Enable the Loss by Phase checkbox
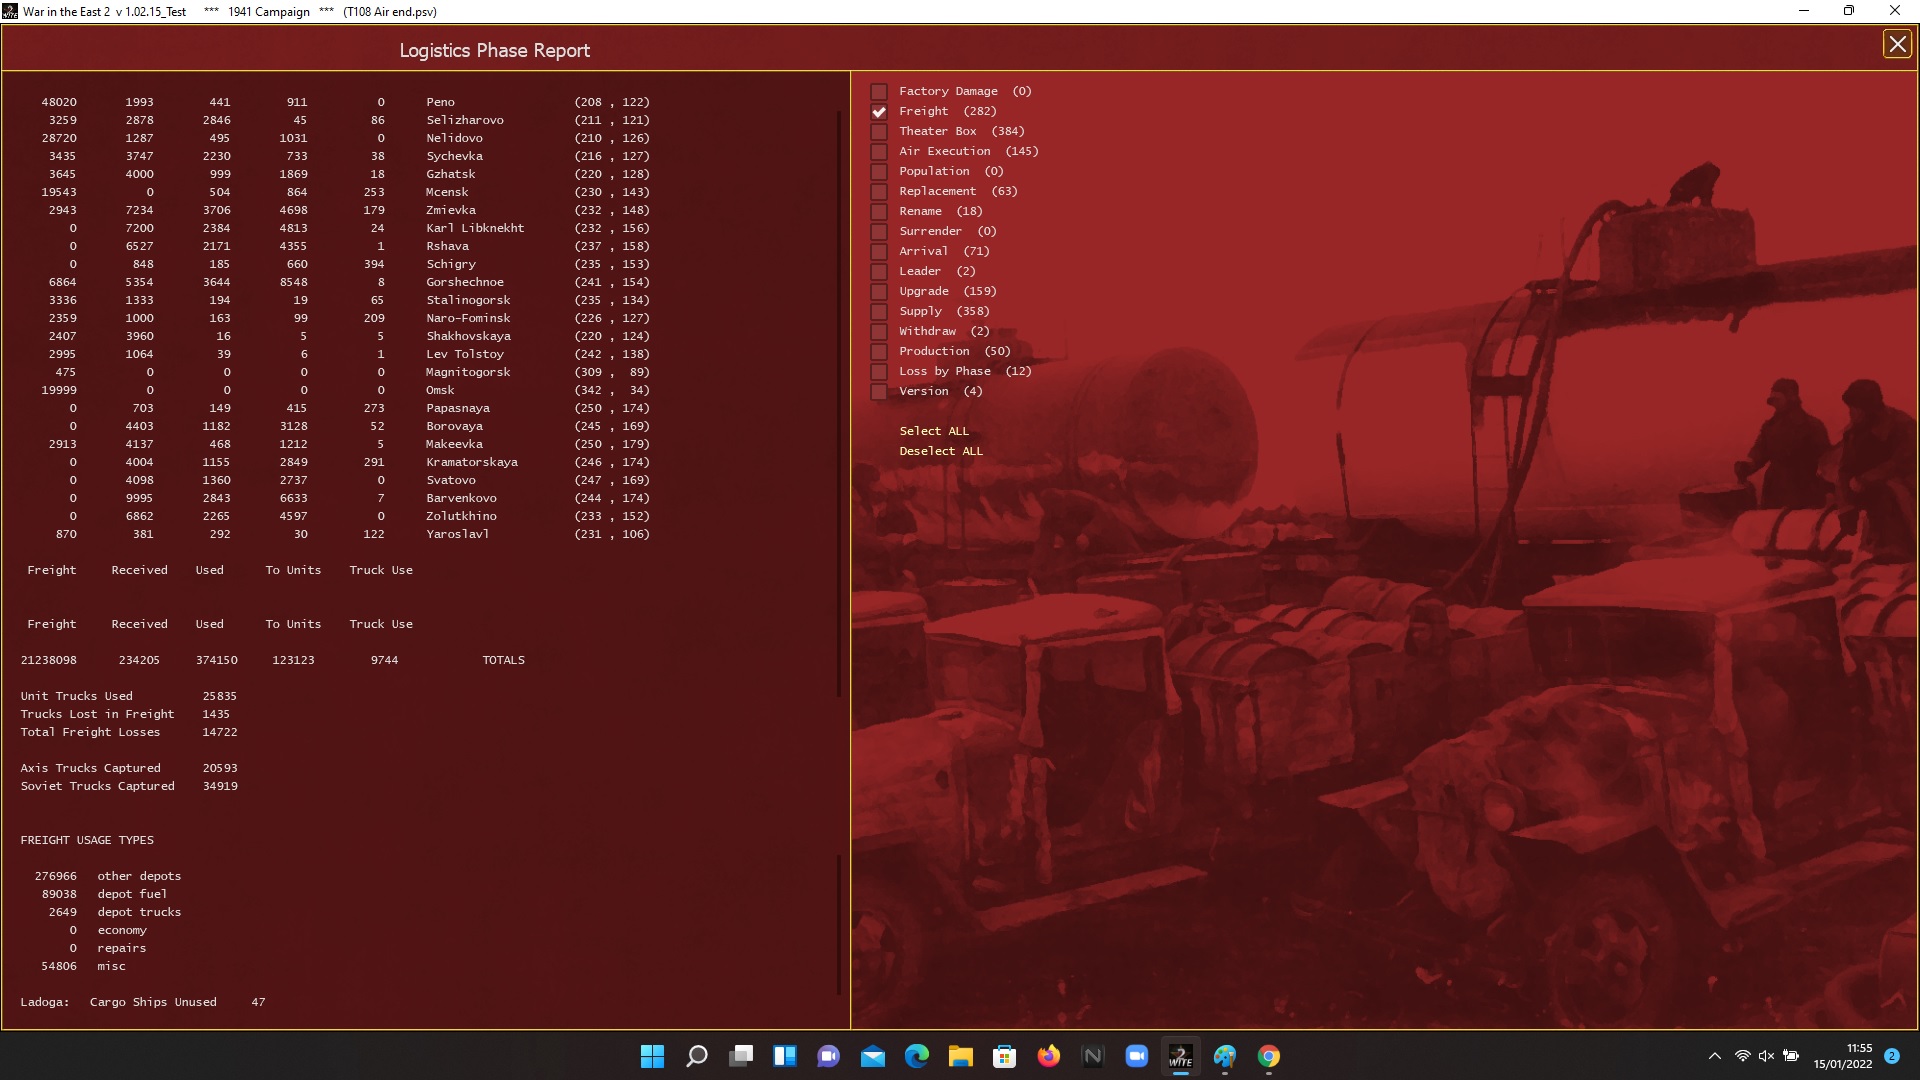 click(x=879, y=372)
